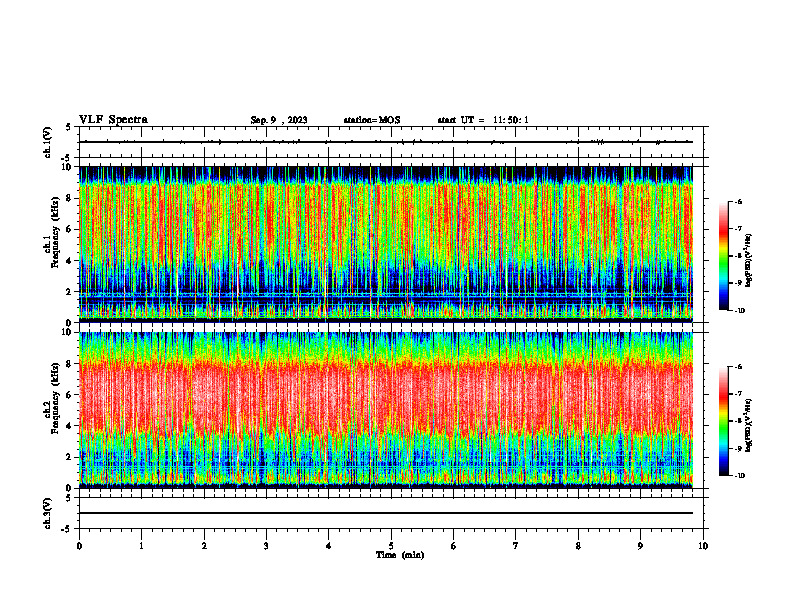This screenshot has width=792, height=612.
Task: Click the 'start UT = 11:50: 1' header text
Action: pos(483,120)
